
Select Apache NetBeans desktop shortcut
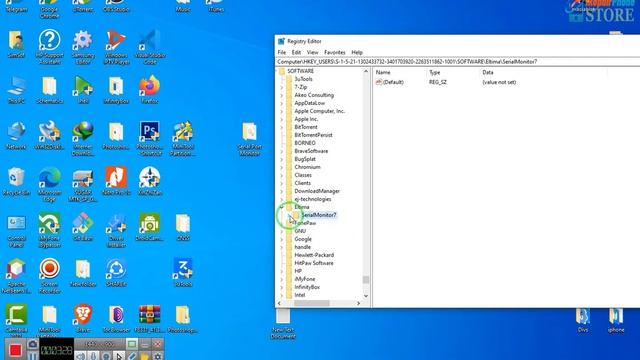point(16,276)
